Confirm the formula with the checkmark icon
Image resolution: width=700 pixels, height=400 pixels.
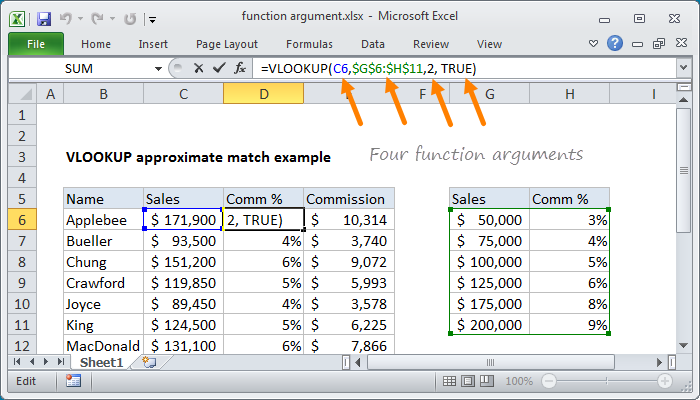pyautogui.click(x=219, y=68)
